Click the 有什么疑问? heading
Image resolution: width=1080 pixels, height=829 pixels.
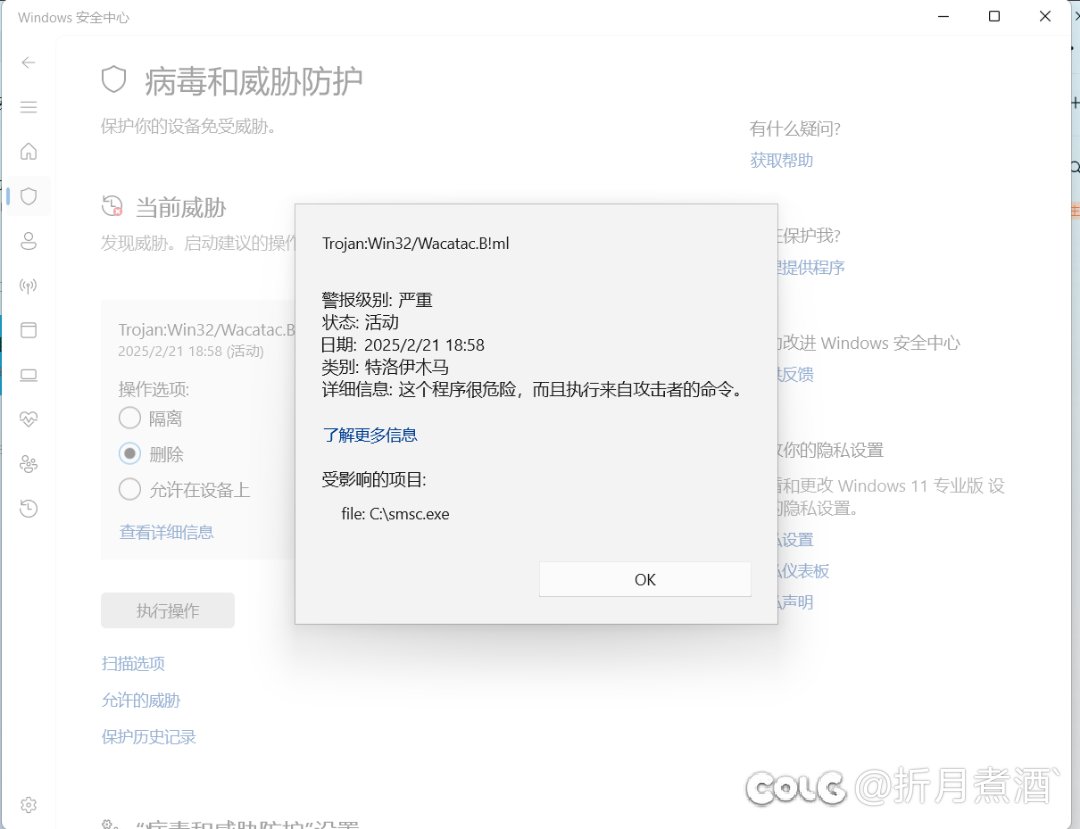pos(795,129)
